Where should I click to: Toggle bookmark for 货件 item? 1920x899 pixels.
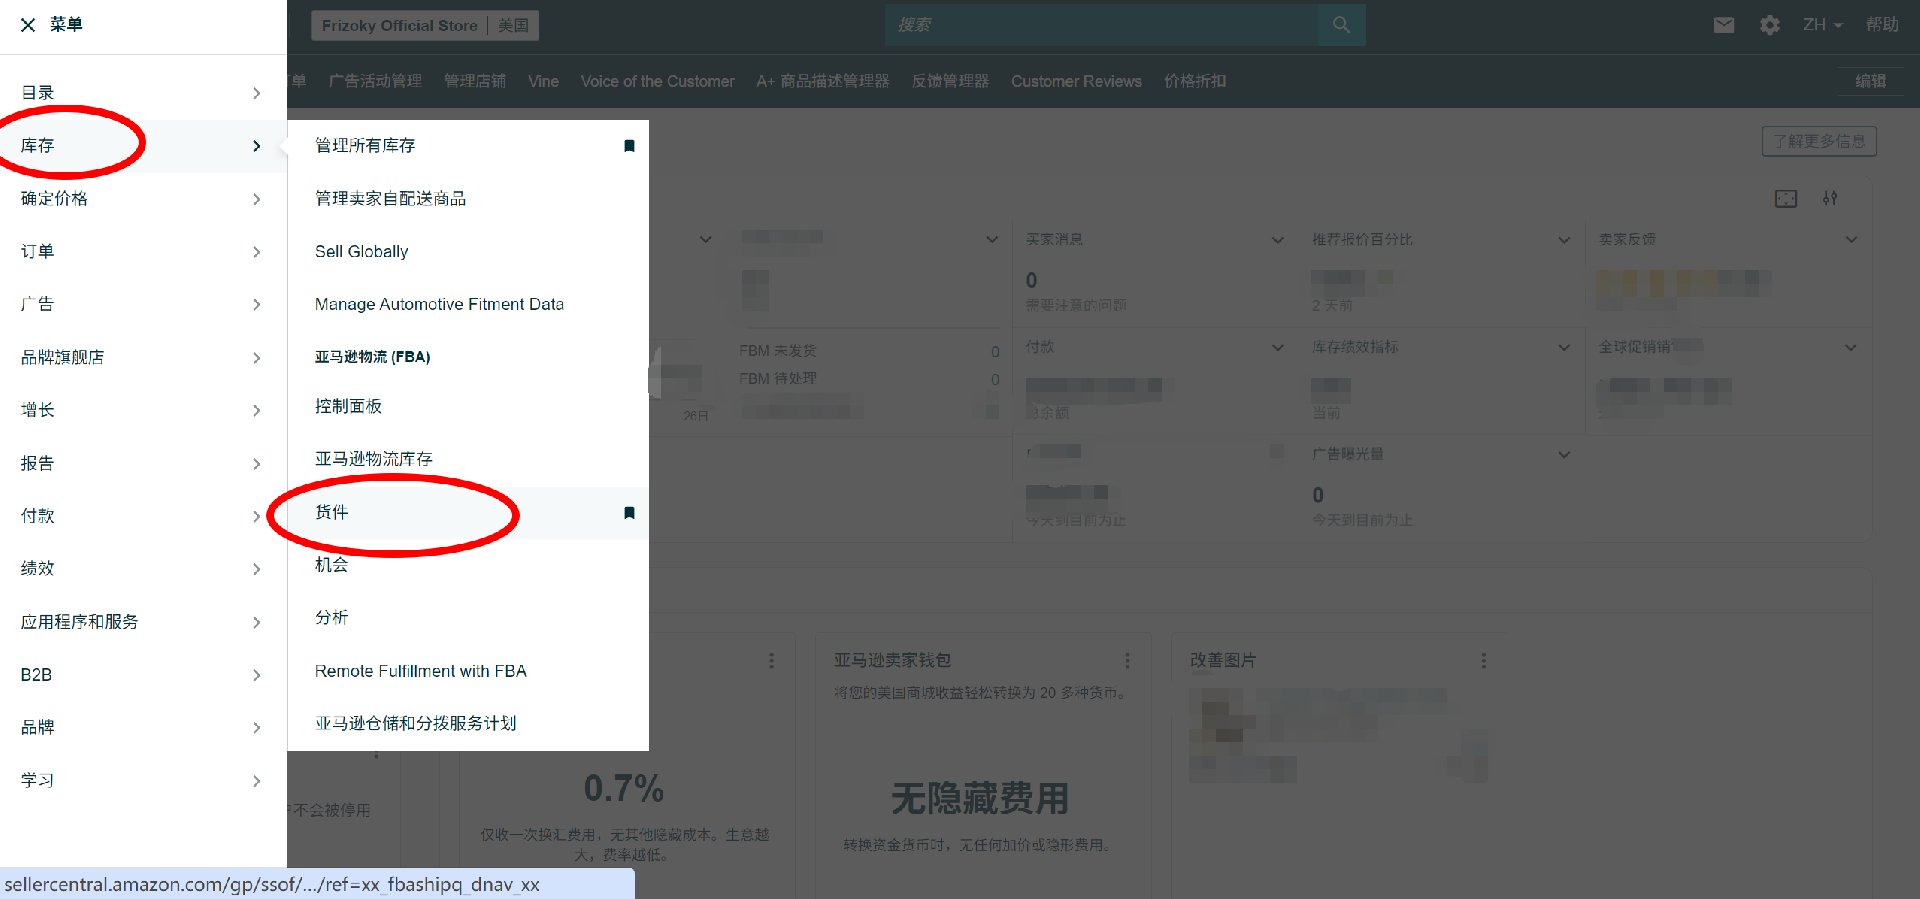coord(629,513)
